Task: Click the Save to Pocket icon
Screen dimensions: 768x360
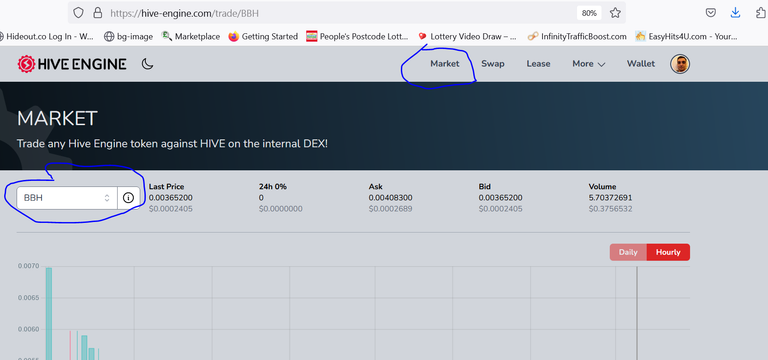Action: 711,13
